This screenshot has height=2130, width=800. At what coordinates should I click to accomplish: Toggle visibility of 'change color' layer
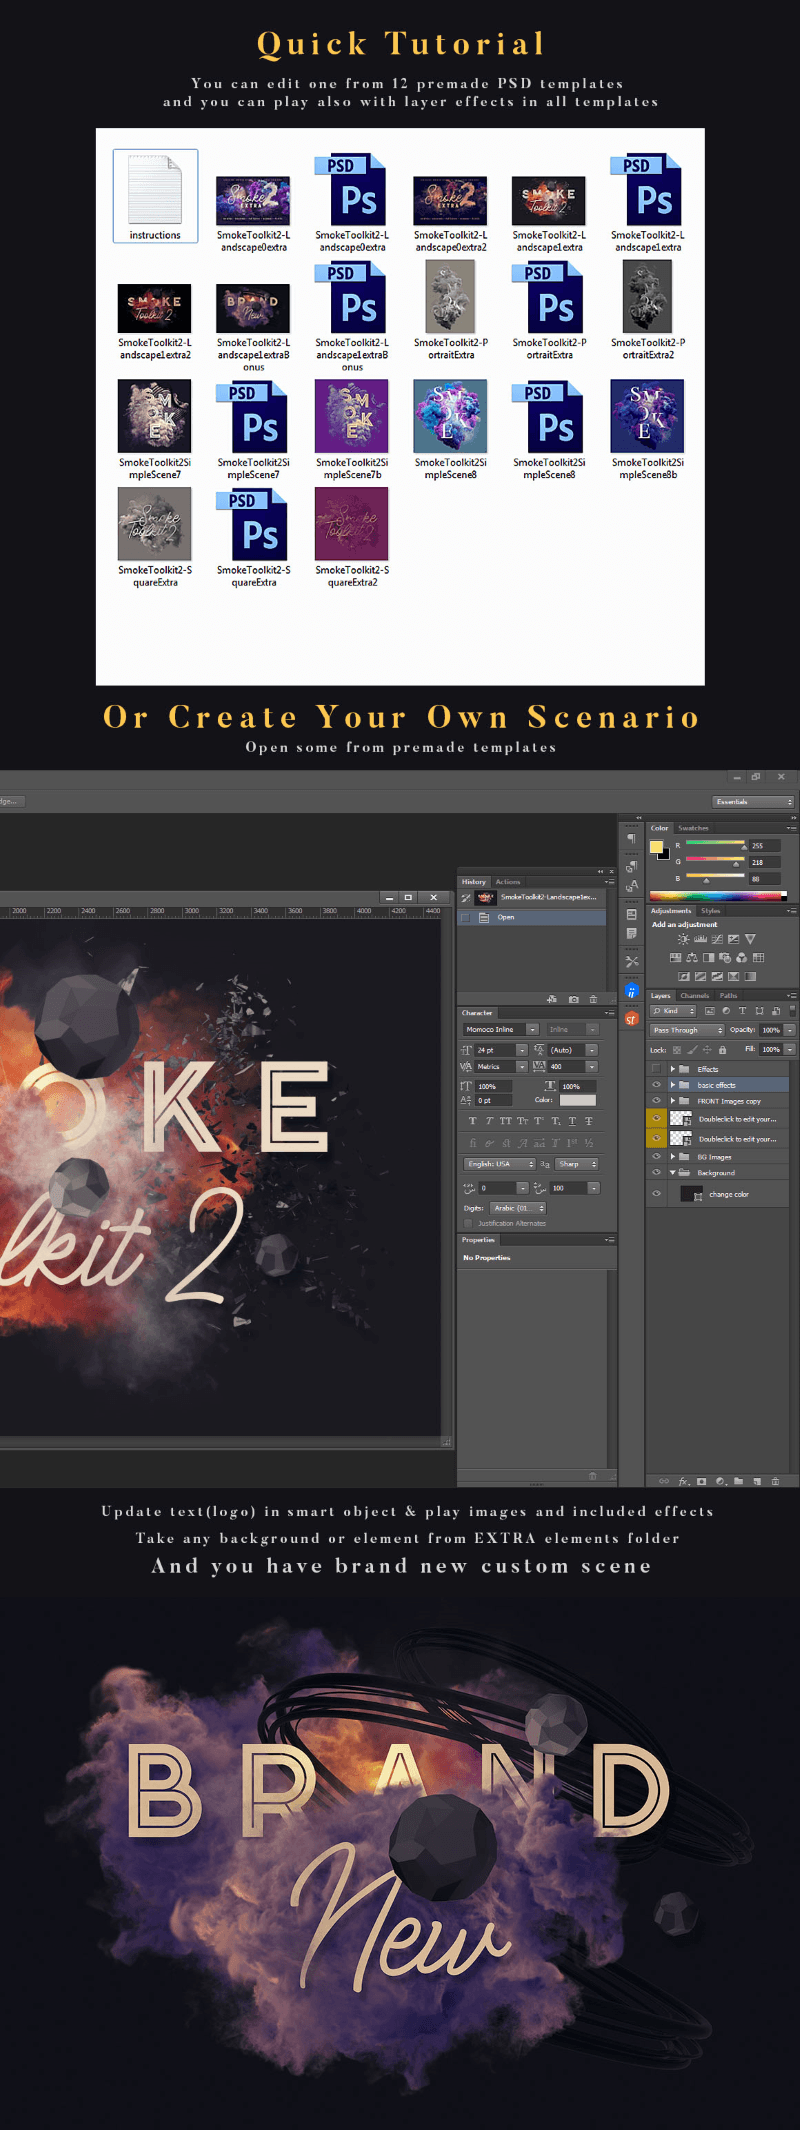click(x=656, y=1193)
